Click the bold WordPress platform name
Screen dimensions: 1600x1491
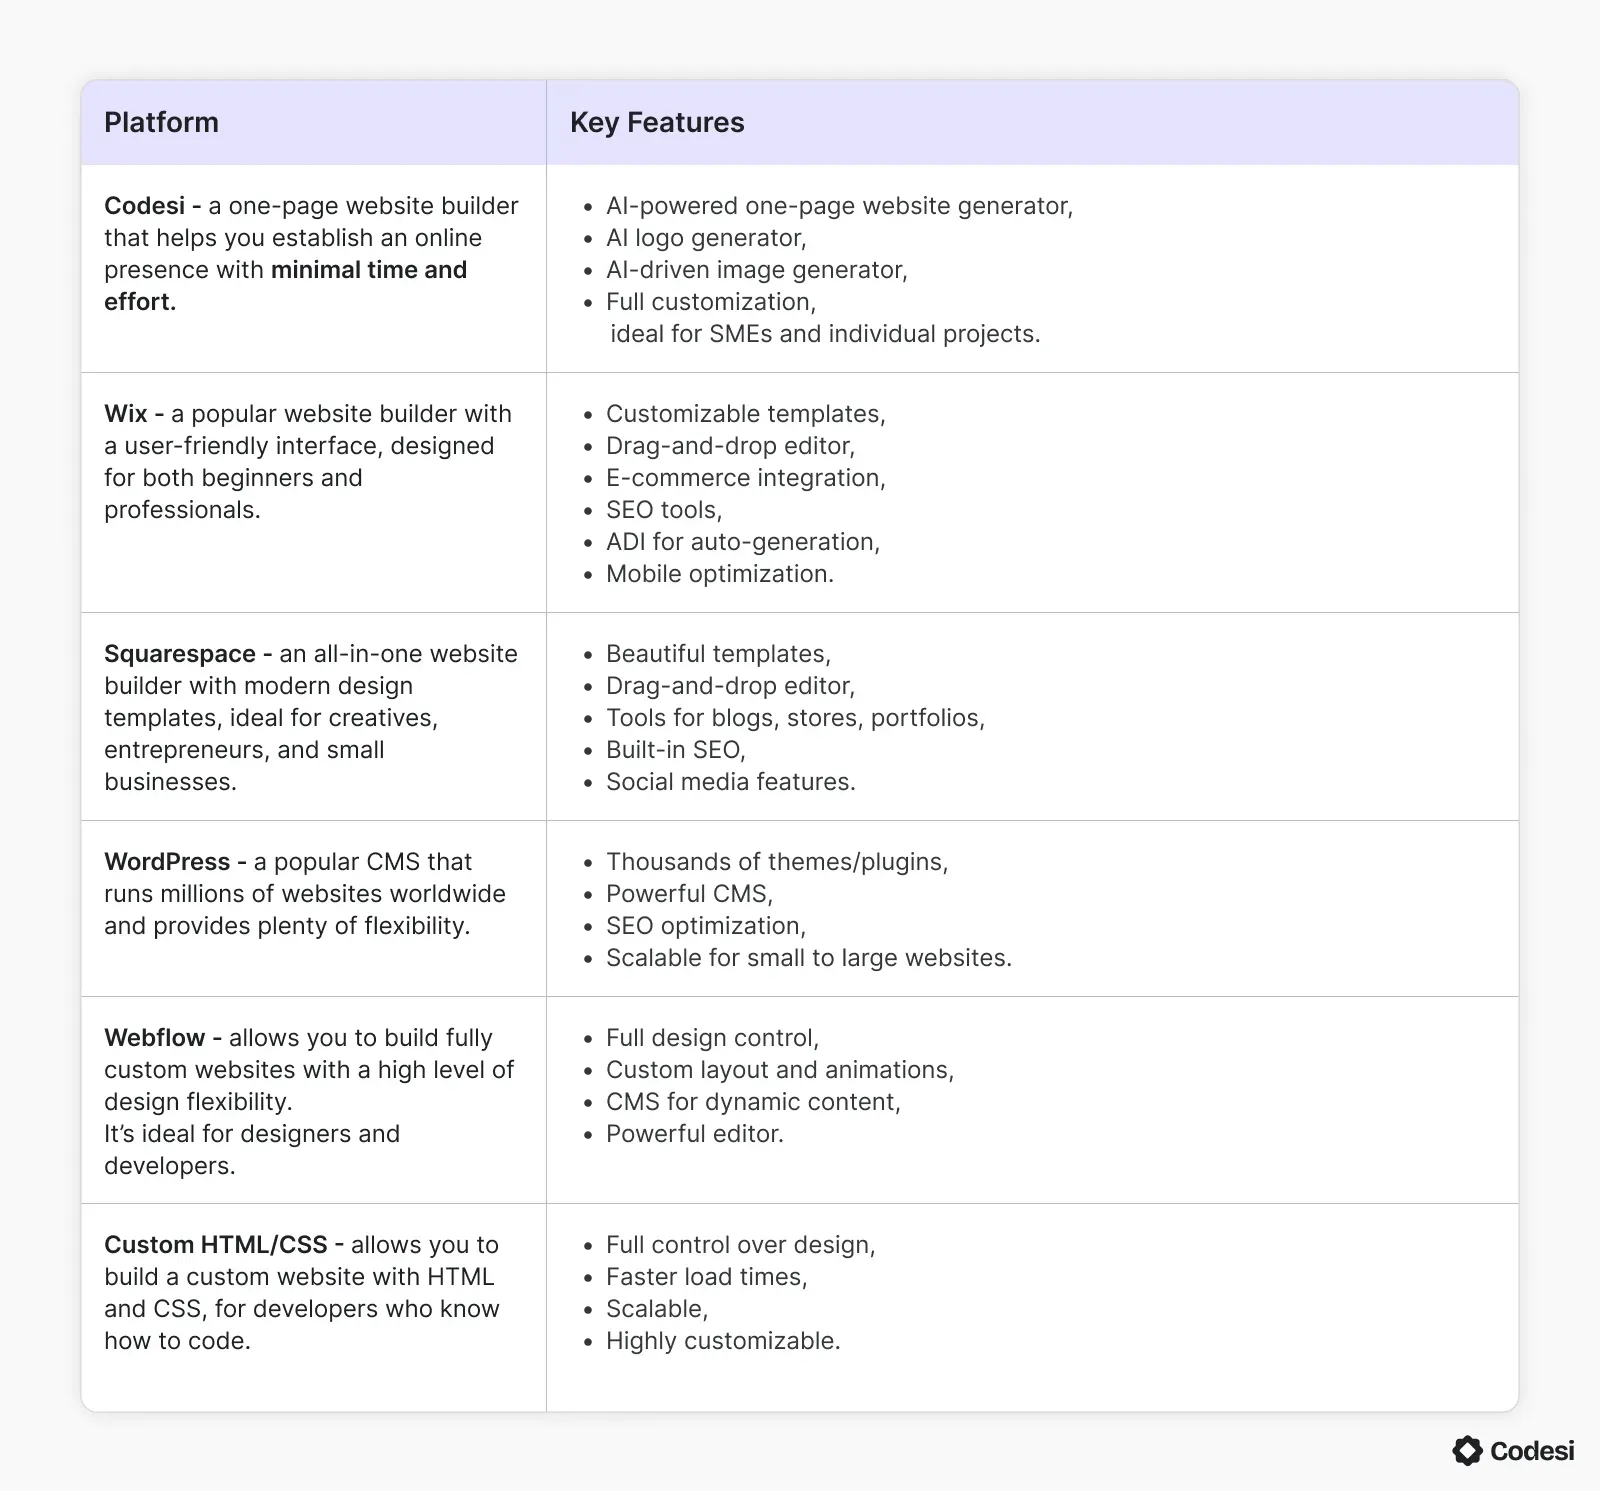167,861
